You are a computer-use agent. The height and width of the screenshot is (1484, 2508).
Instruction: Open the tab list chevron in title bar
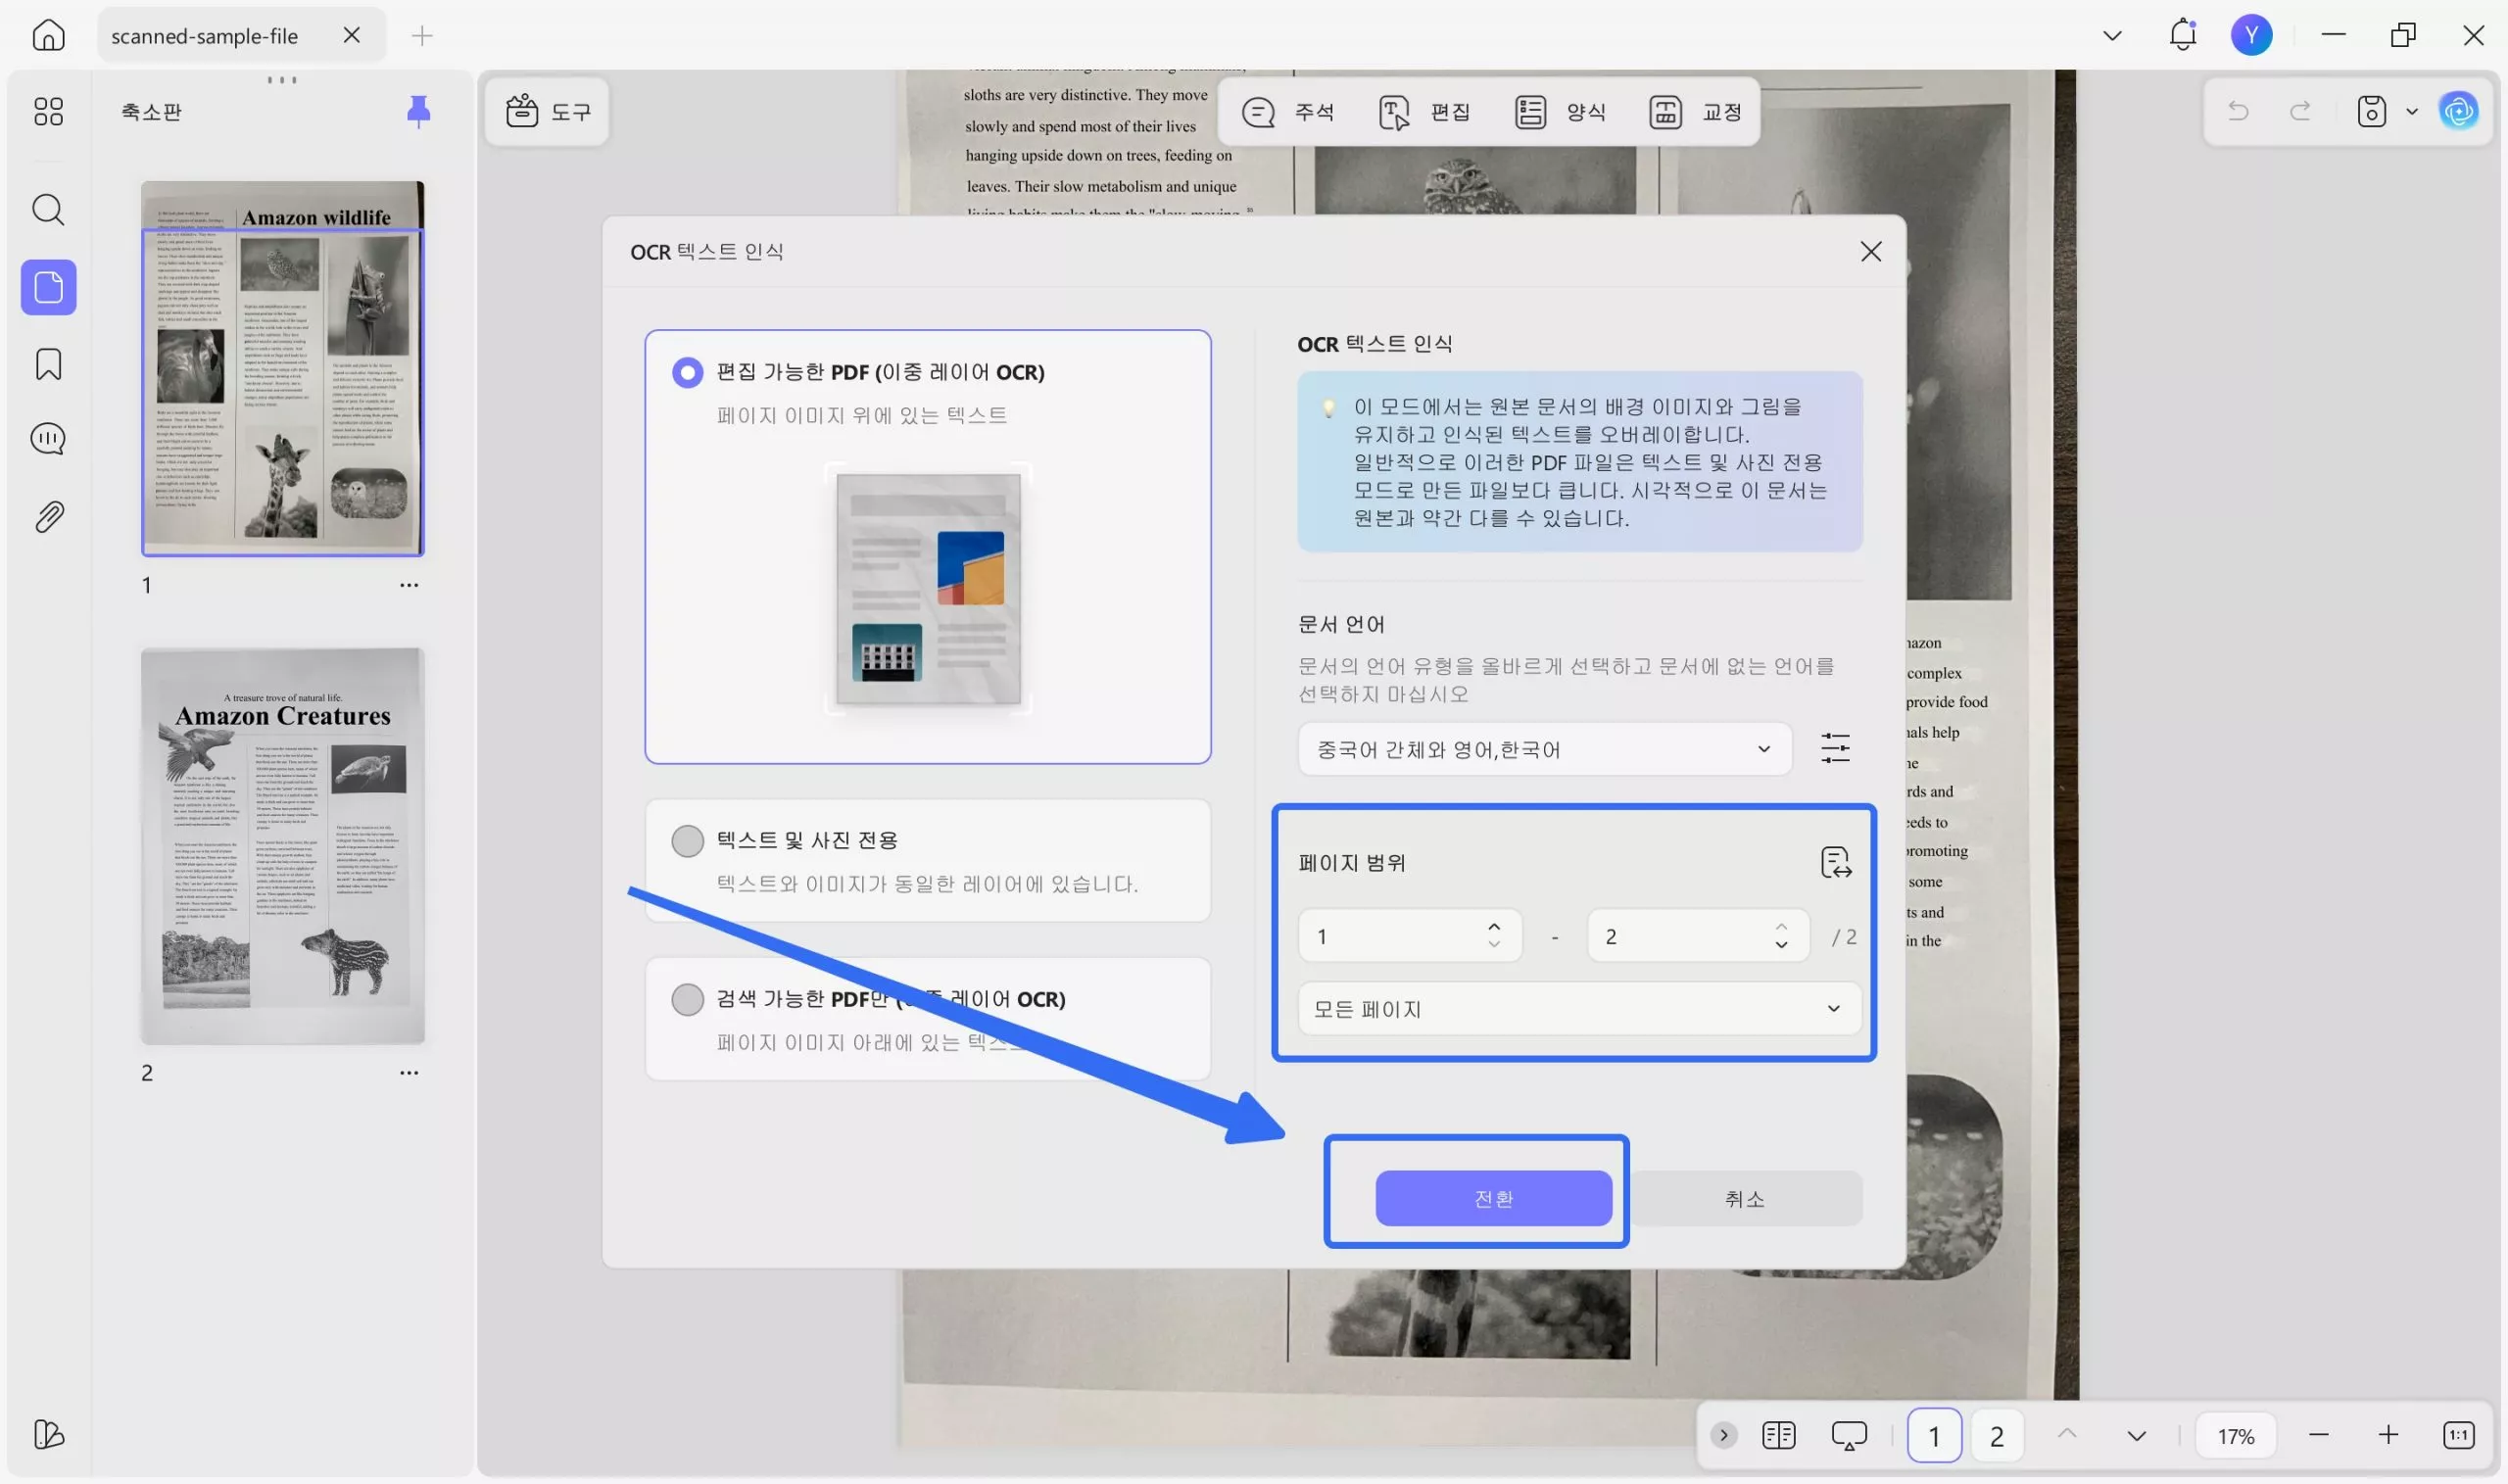(2112, 36)
